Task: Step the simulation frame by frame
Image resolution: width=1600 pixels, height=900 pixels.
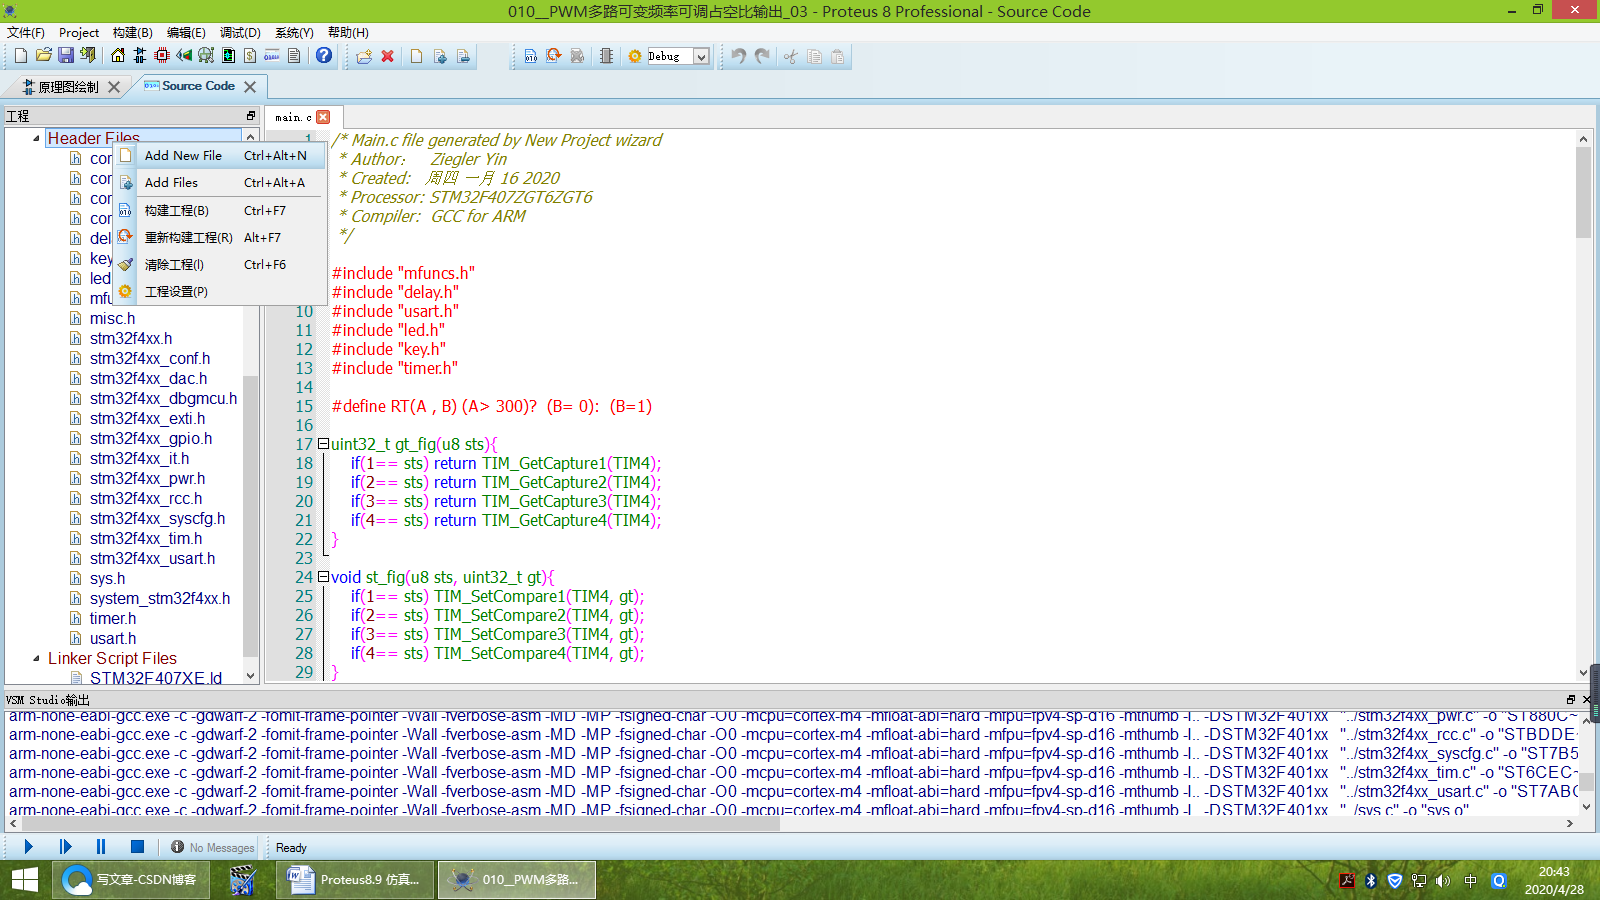Action: [x=65, y=847]
